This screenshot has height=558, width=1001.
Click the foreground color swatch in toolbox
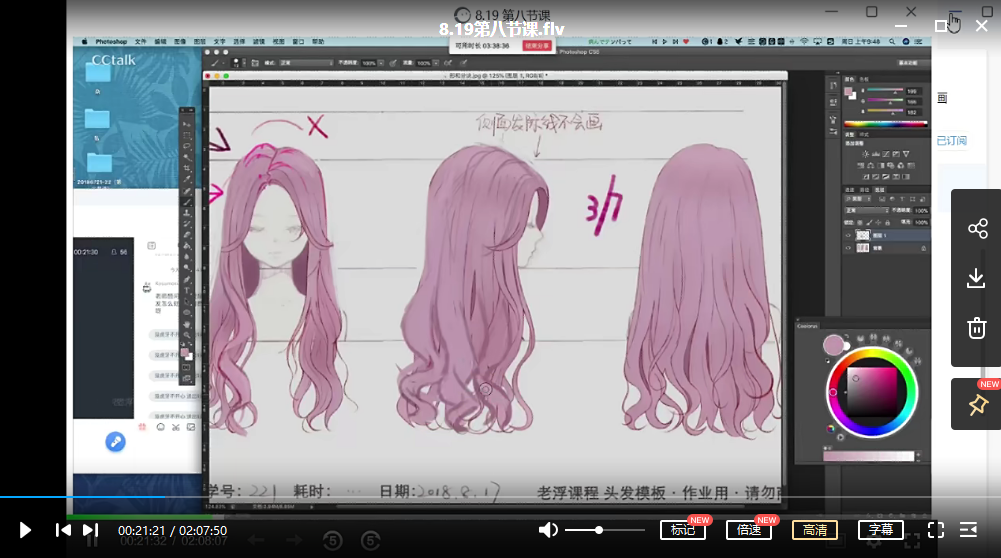point(184,353)
